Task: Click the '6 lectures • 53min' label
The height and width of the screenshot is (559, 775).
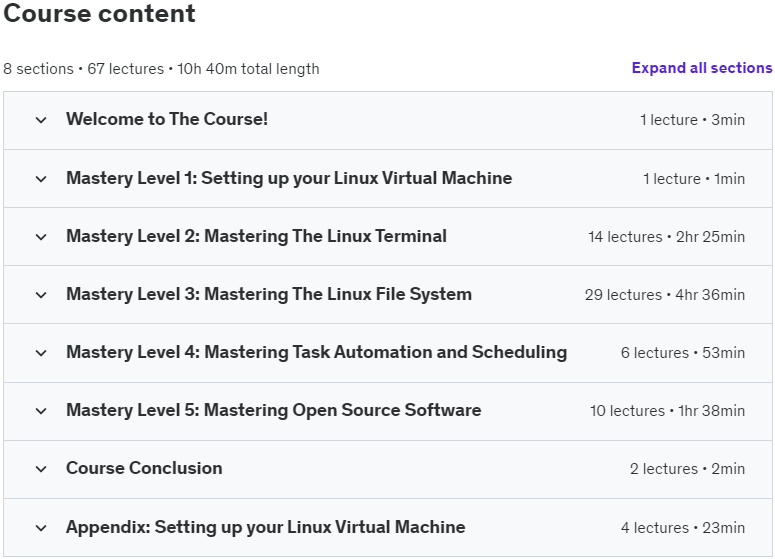Action: (x=683, y=353)
